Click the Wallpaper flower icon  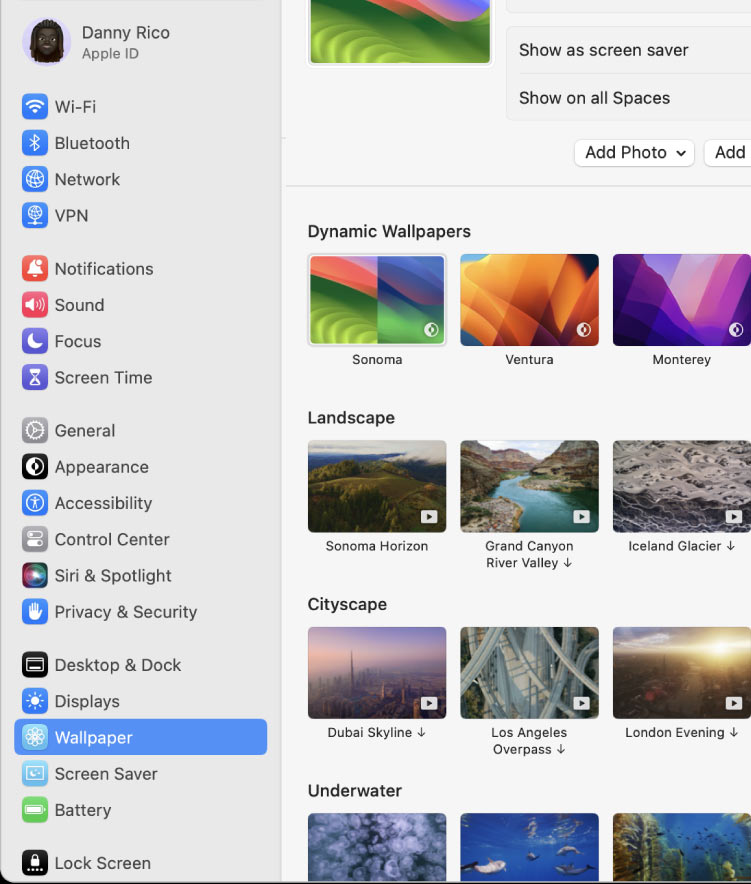35,737
